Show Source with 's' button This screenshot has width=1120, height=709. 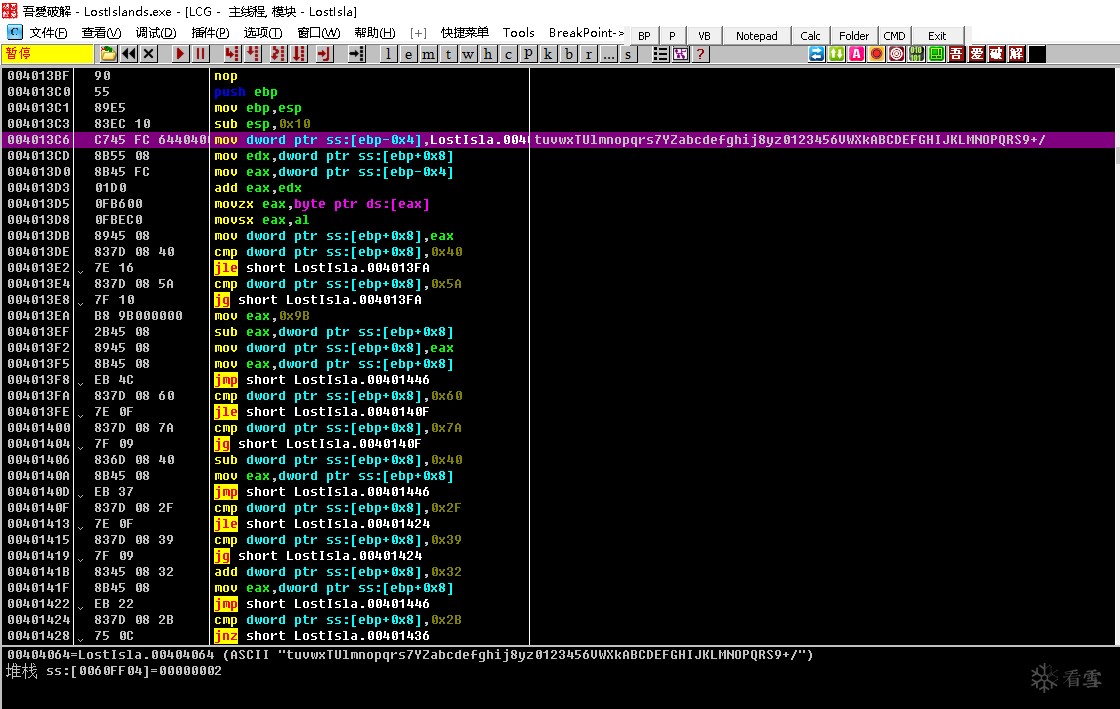coord(628,54)
